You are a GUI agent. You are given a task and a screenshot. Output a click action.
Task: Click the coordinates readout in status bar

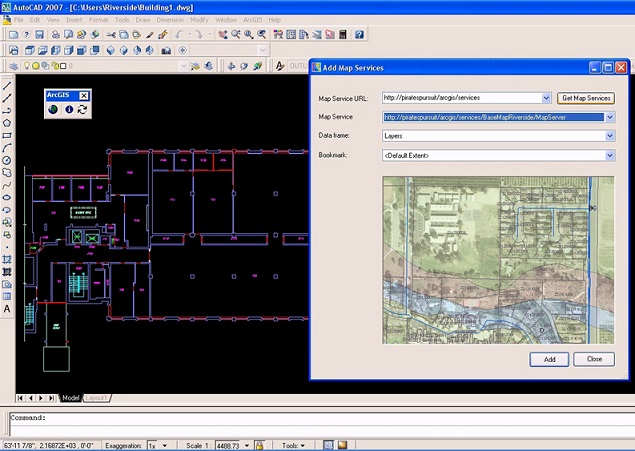pos(49,445)
